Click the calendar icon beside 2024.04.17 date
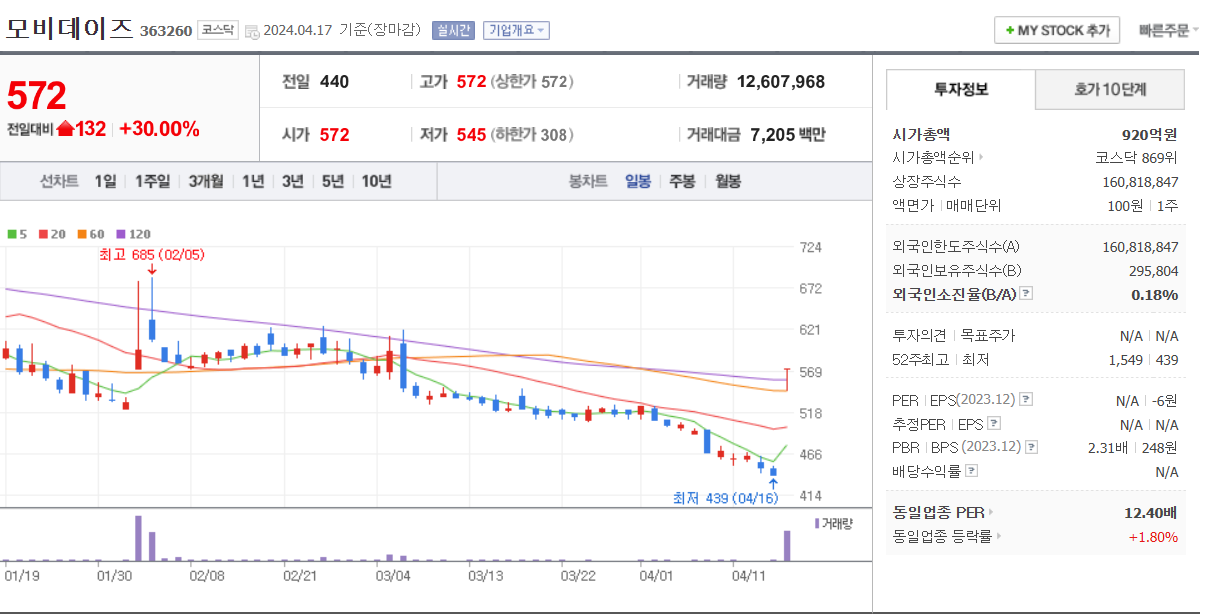The height and width of the screenshot is (614, 1205). click(x=251, y=31)
